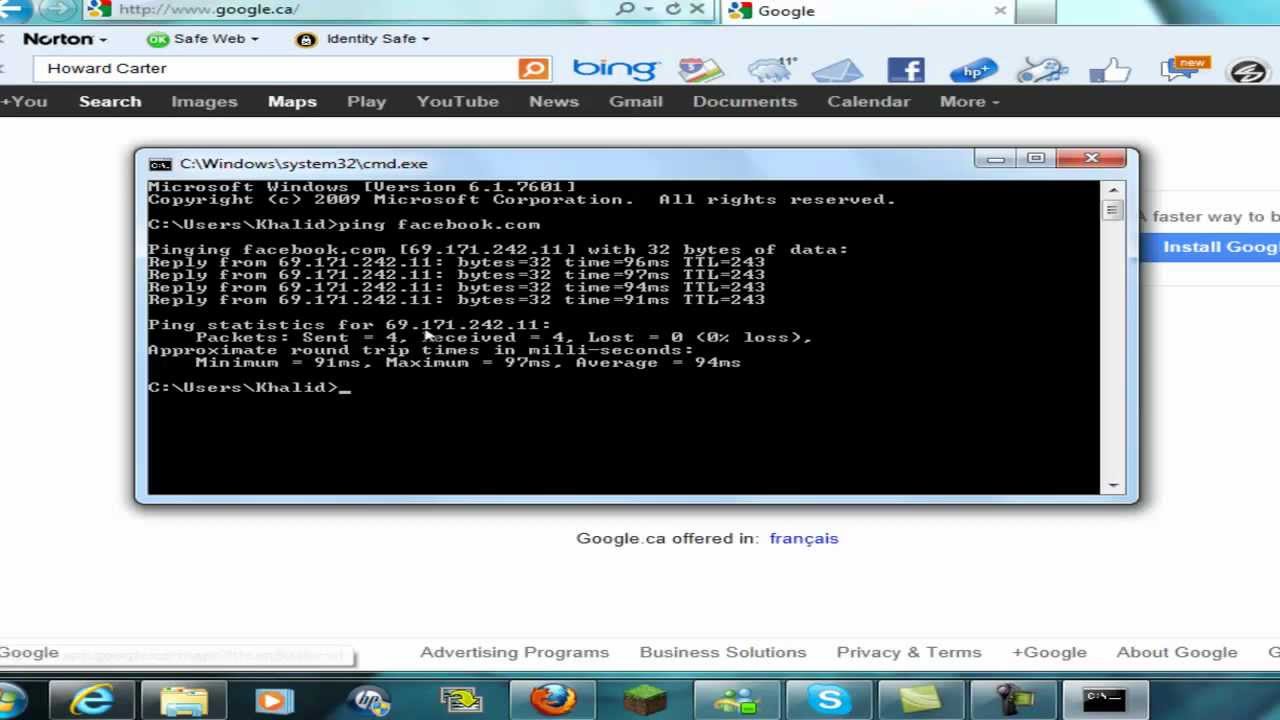
Task: Click the ping facebook.com command line
Action: (x=344, y=224)
